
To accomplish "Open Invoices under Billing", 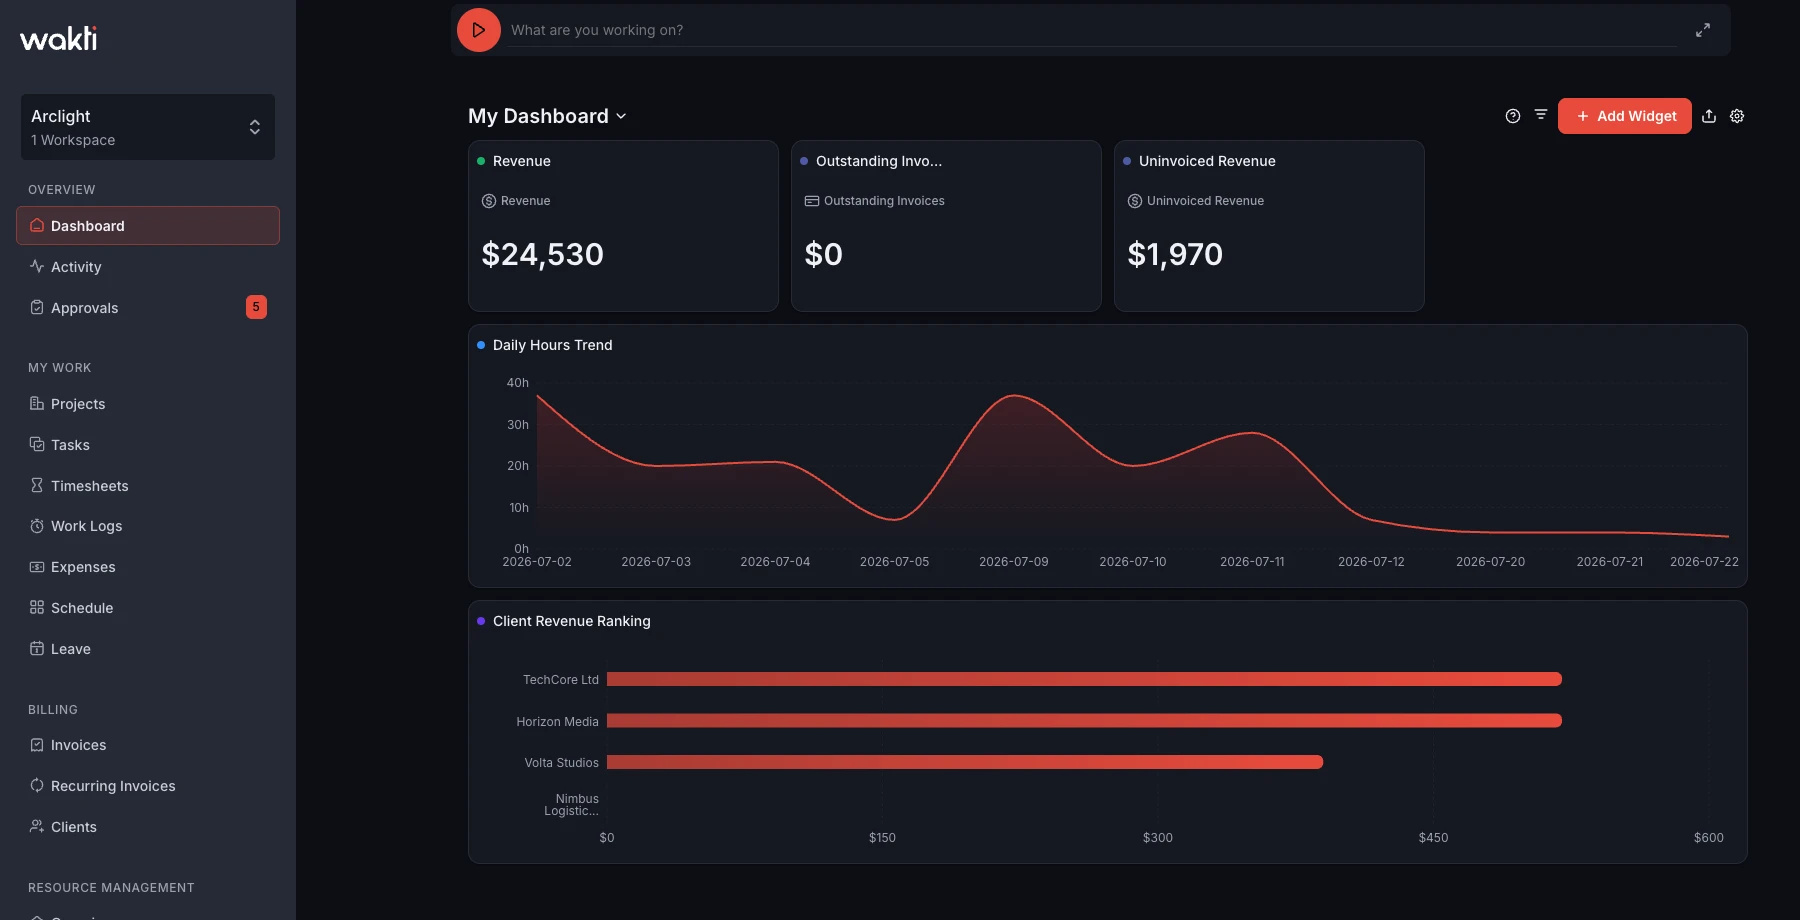I will 148,745.
